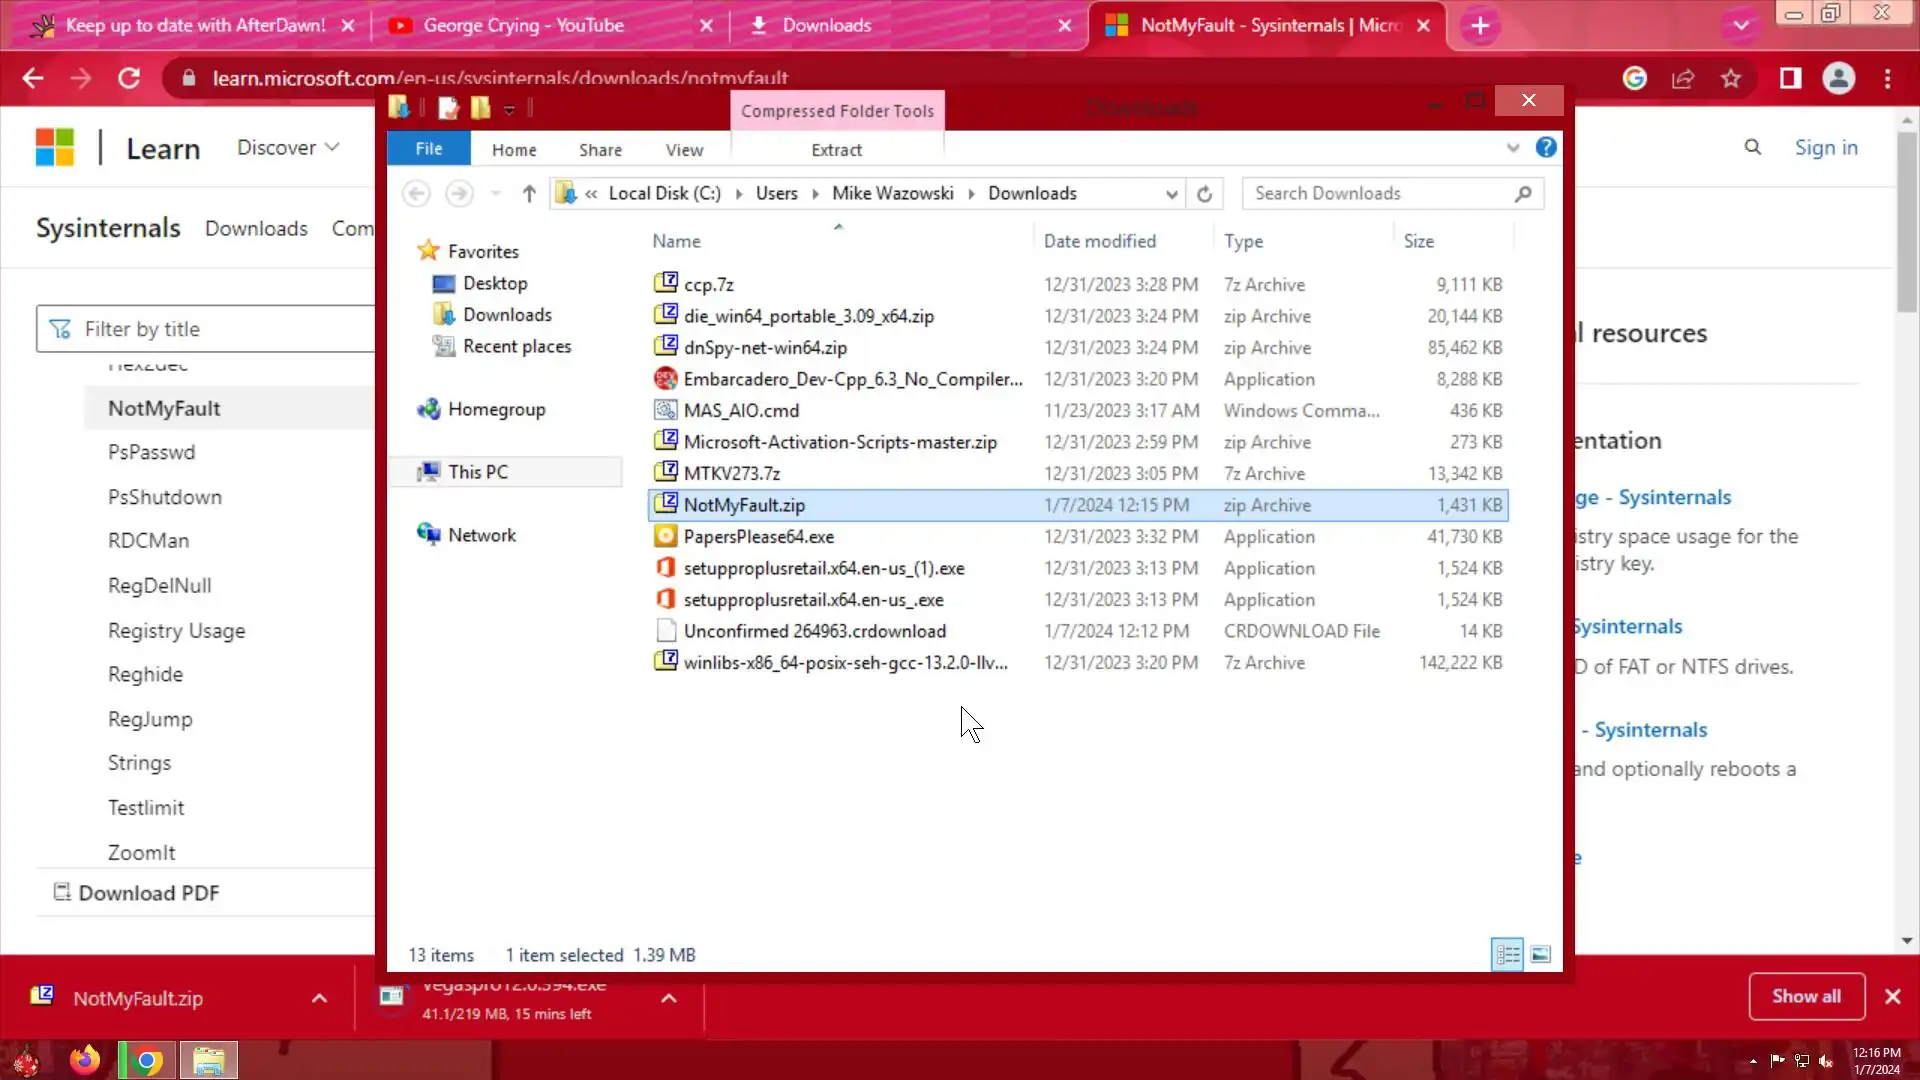Expand the ribbon with the chevron

[1512, 148]
